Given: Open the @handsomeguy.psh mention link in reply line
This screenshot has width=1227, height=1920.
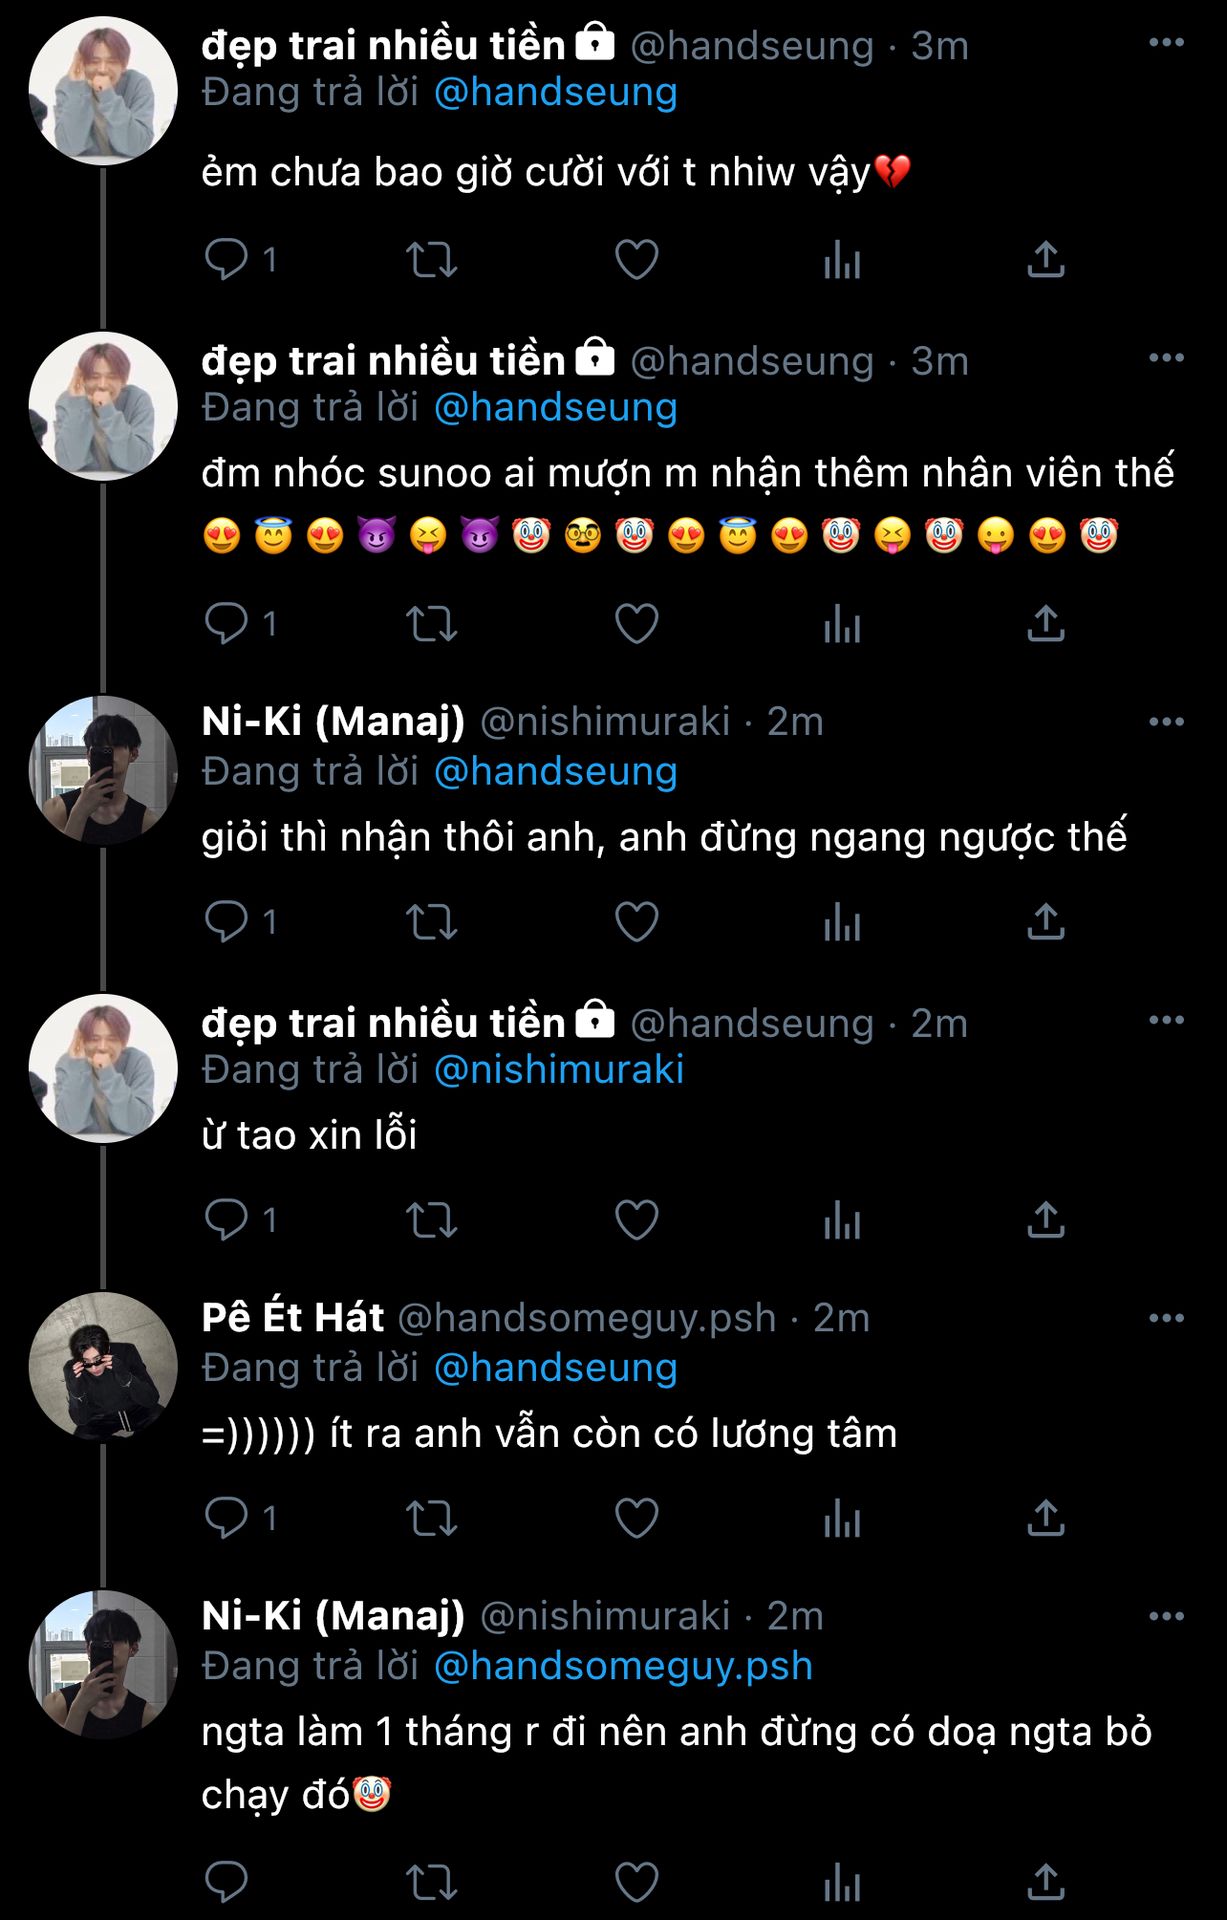Looking at the screenshot, I should (x=623, y=1666).
